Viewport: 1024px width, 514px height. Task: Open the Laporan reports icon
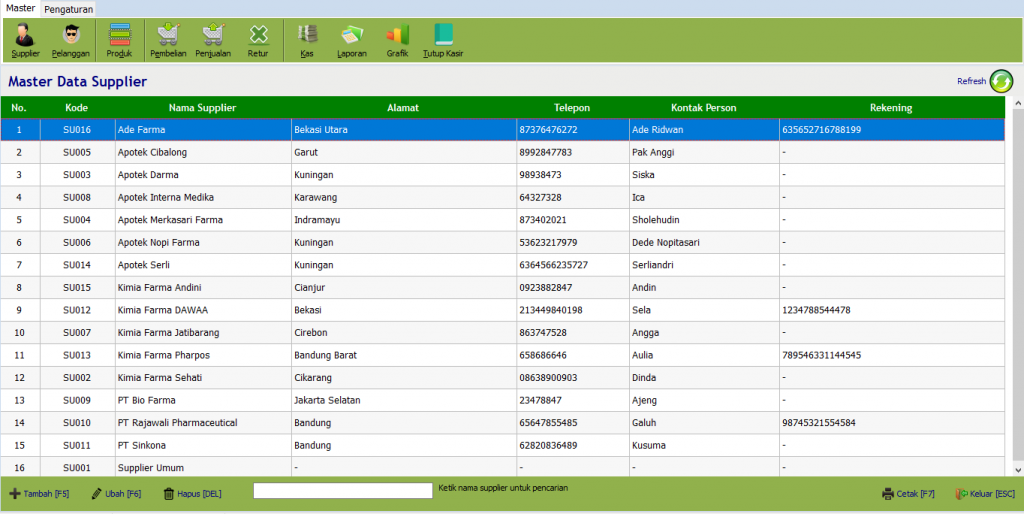coord(352,38)
